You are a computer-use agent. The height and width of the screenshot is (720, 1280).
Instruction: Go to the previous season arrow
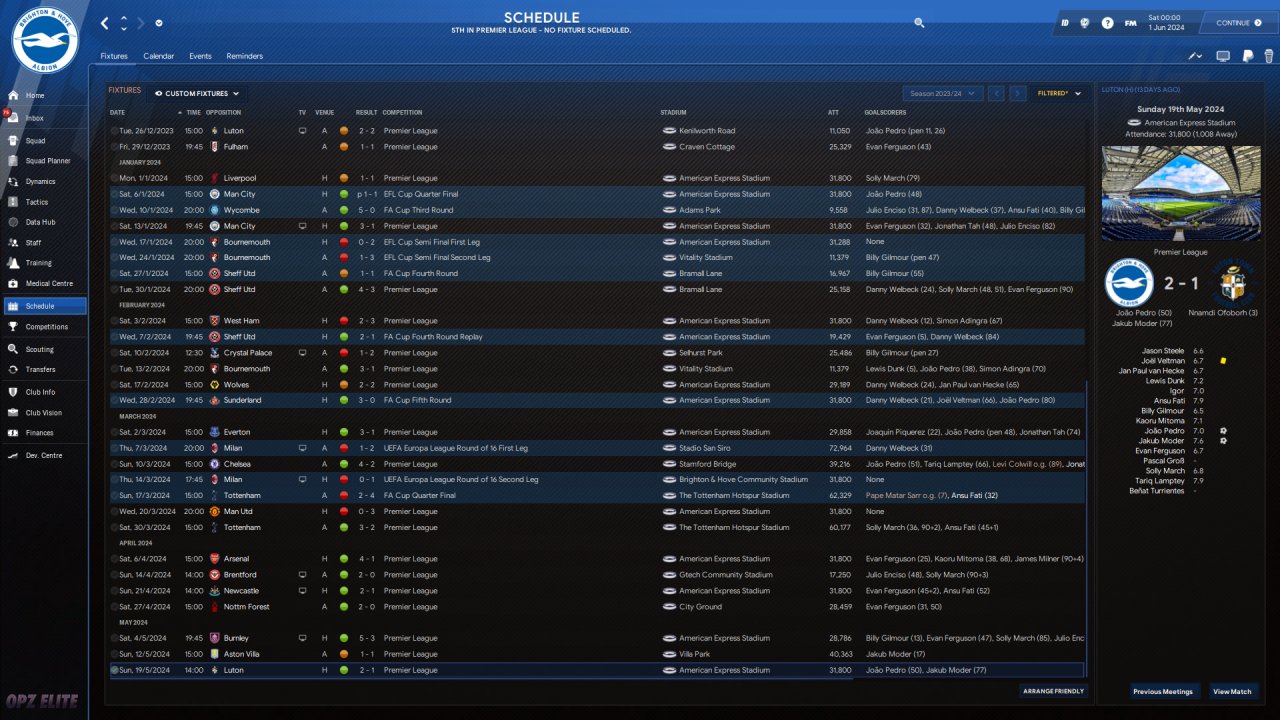click(996, 93)
